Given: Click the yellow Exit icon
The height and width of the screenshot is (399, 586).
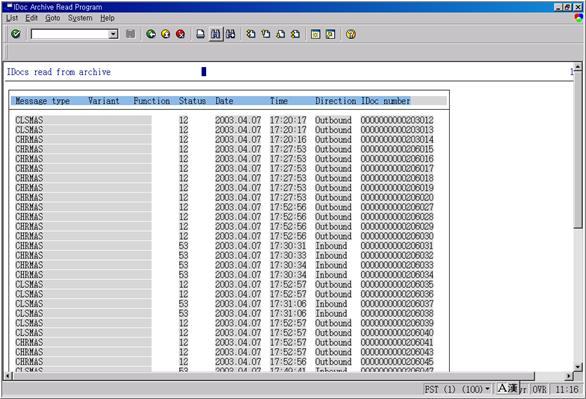Looking at the screenshot, I should pos(166,34).
